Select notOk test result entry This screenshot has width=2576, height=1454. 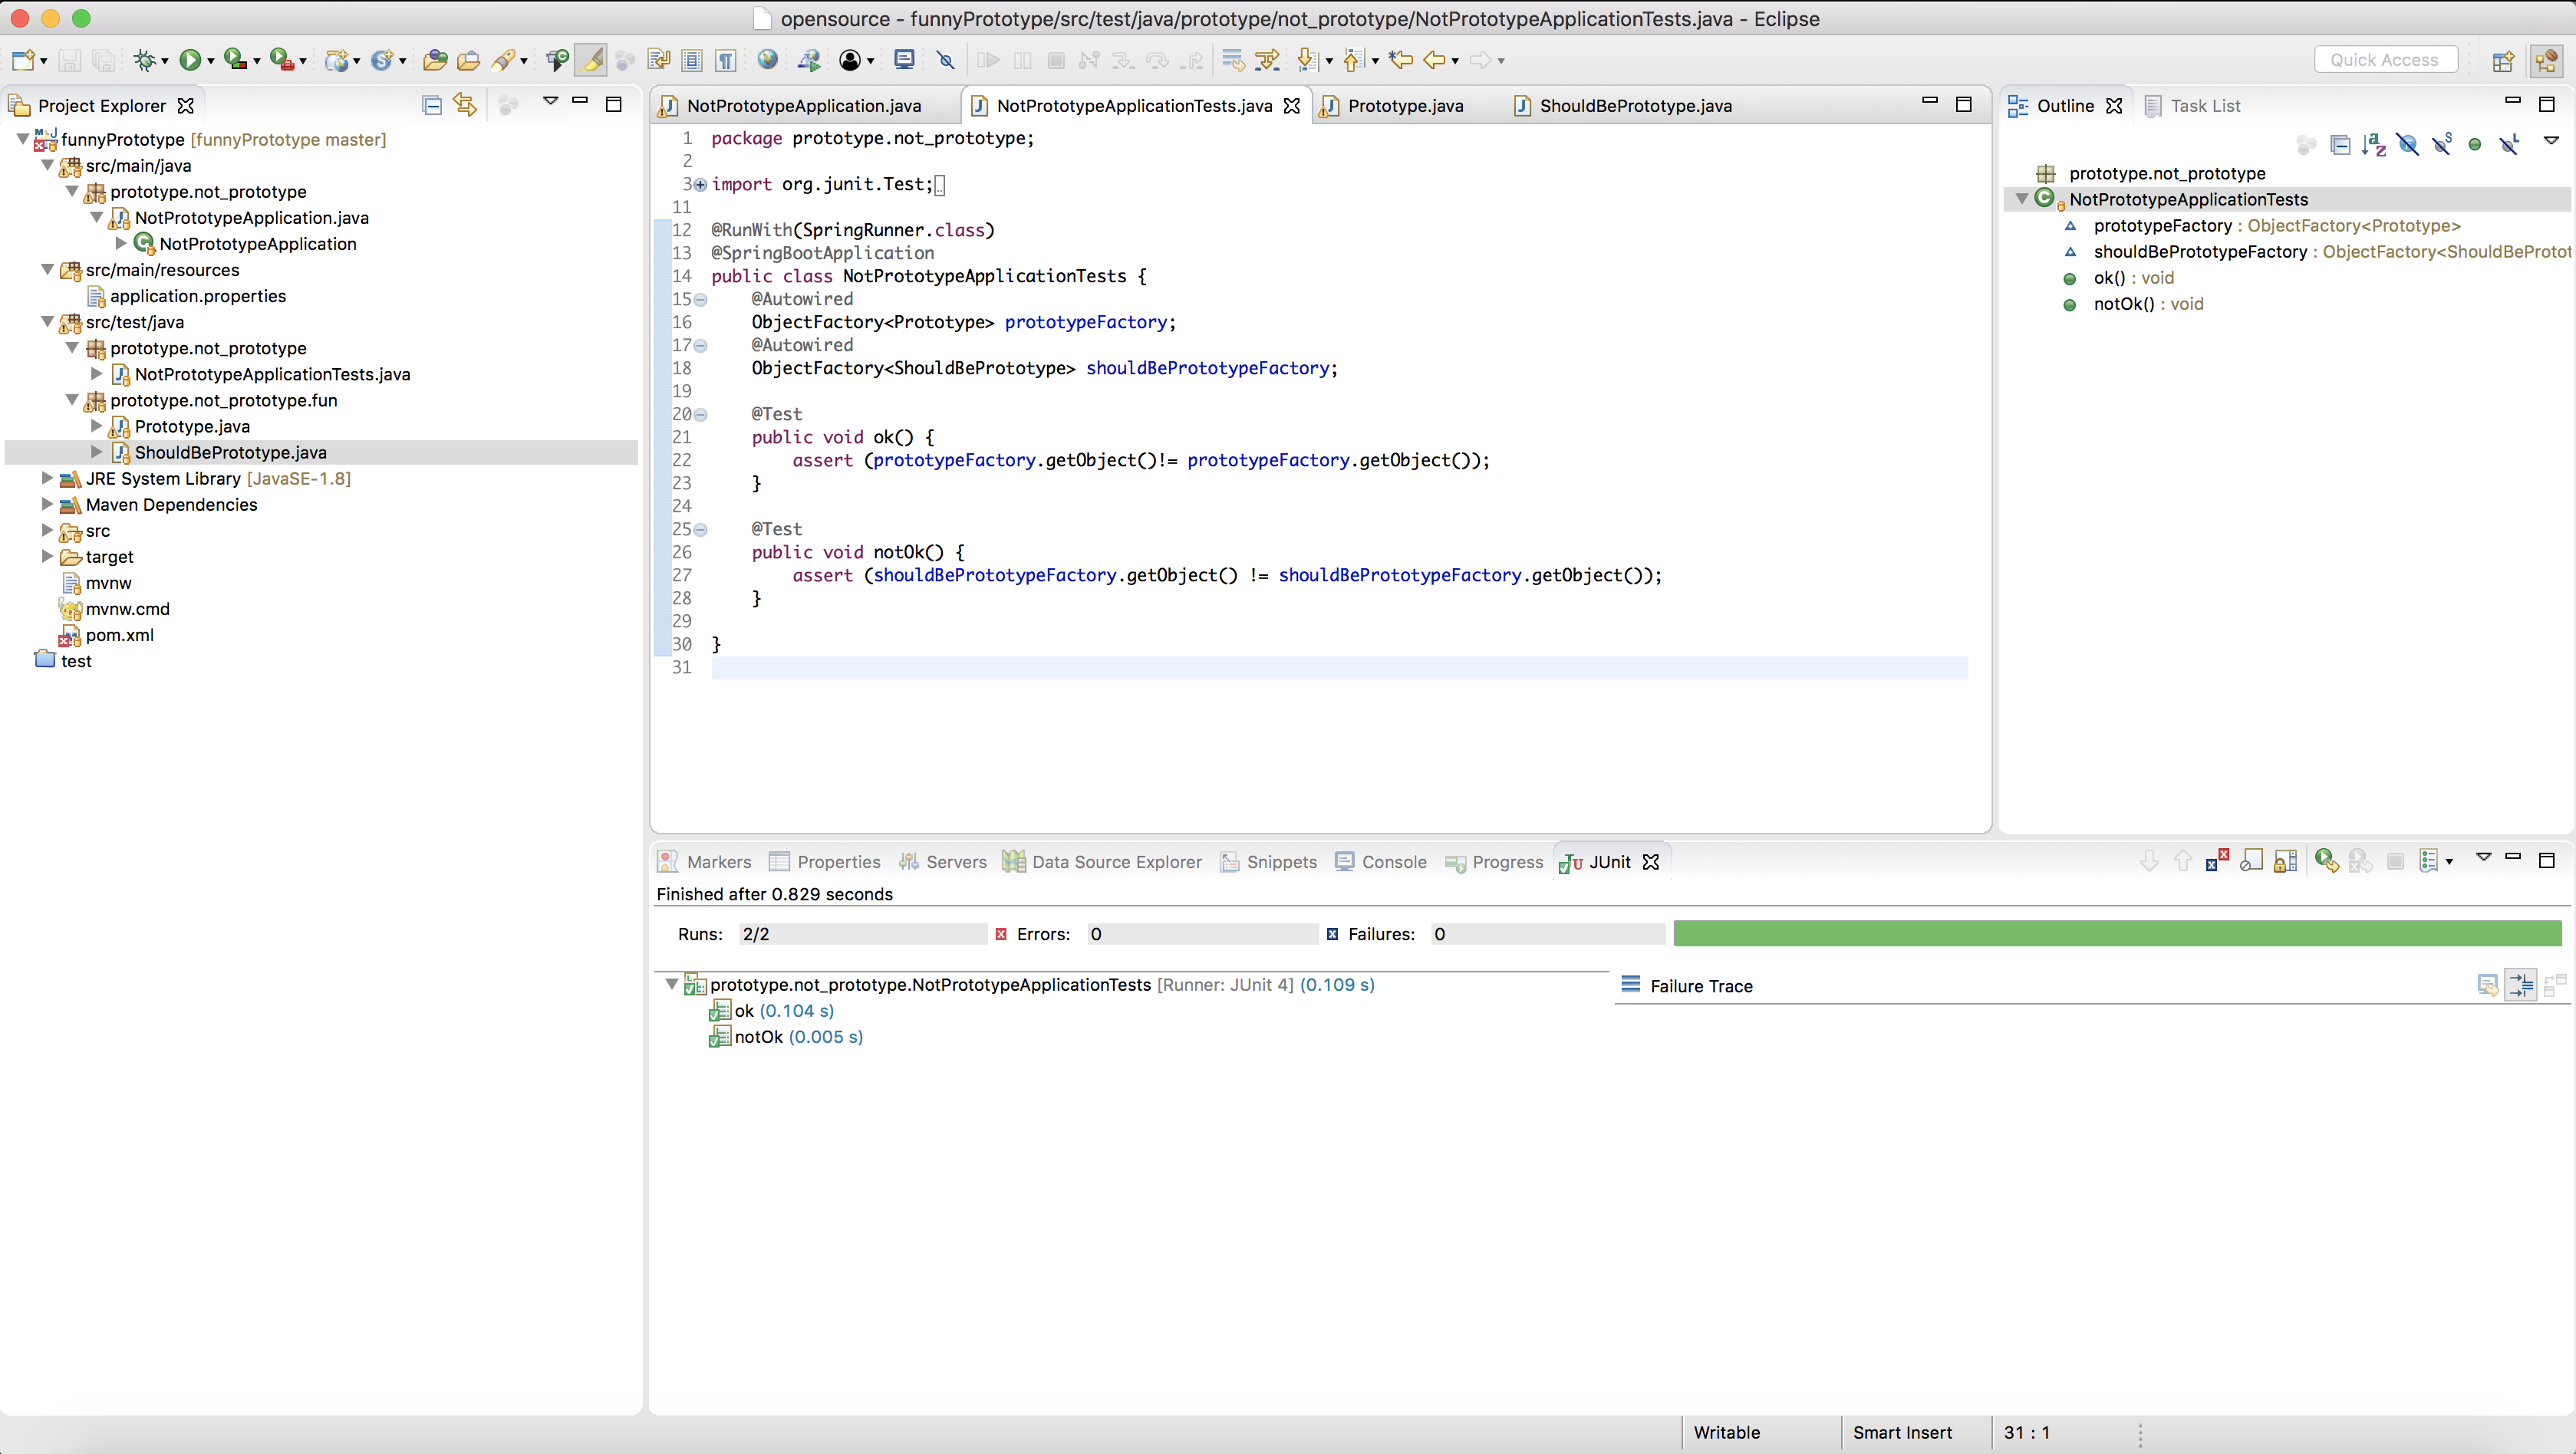pos(758,1037)
